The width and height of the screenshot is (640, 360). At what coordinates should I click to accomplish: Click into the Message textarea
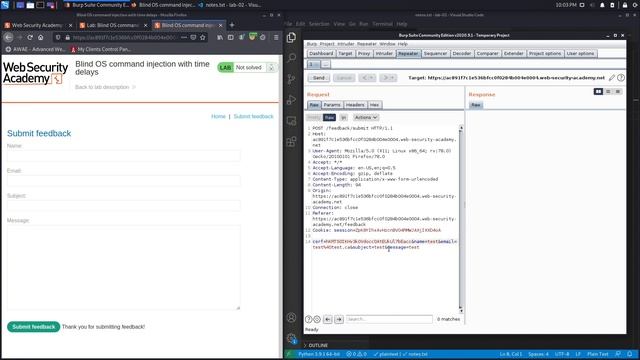(x=124, y=267)
